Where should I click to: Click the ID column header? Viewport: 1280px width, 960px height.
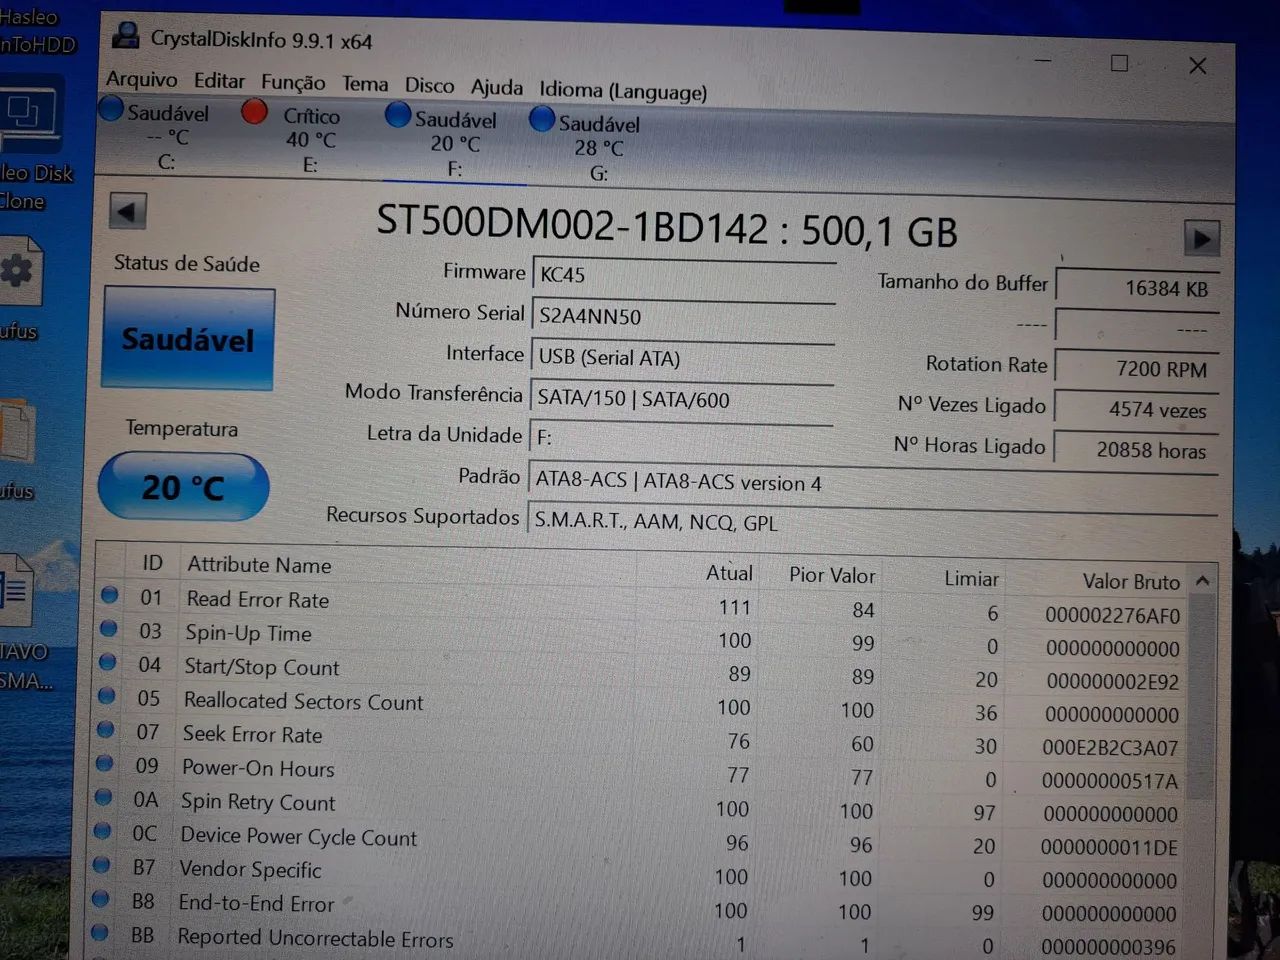point(152,562)
